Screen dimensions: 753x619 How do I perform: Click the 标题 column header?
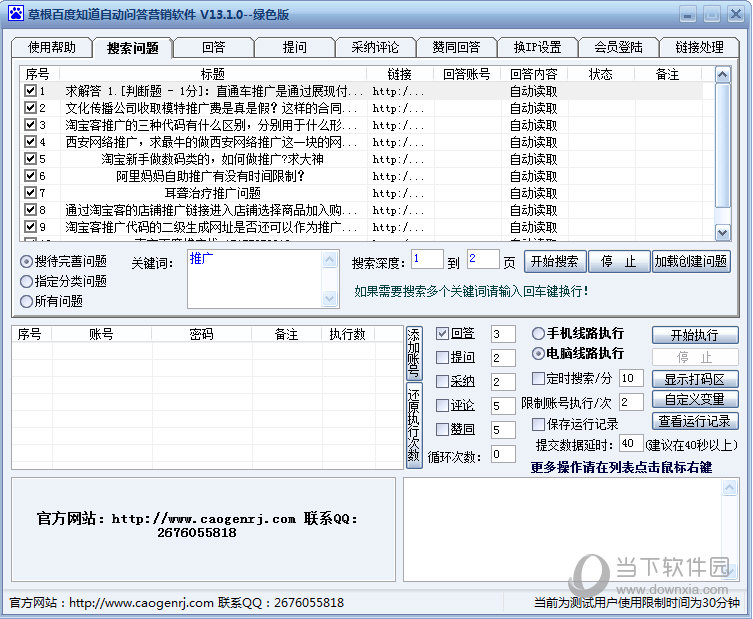(213, 74)
